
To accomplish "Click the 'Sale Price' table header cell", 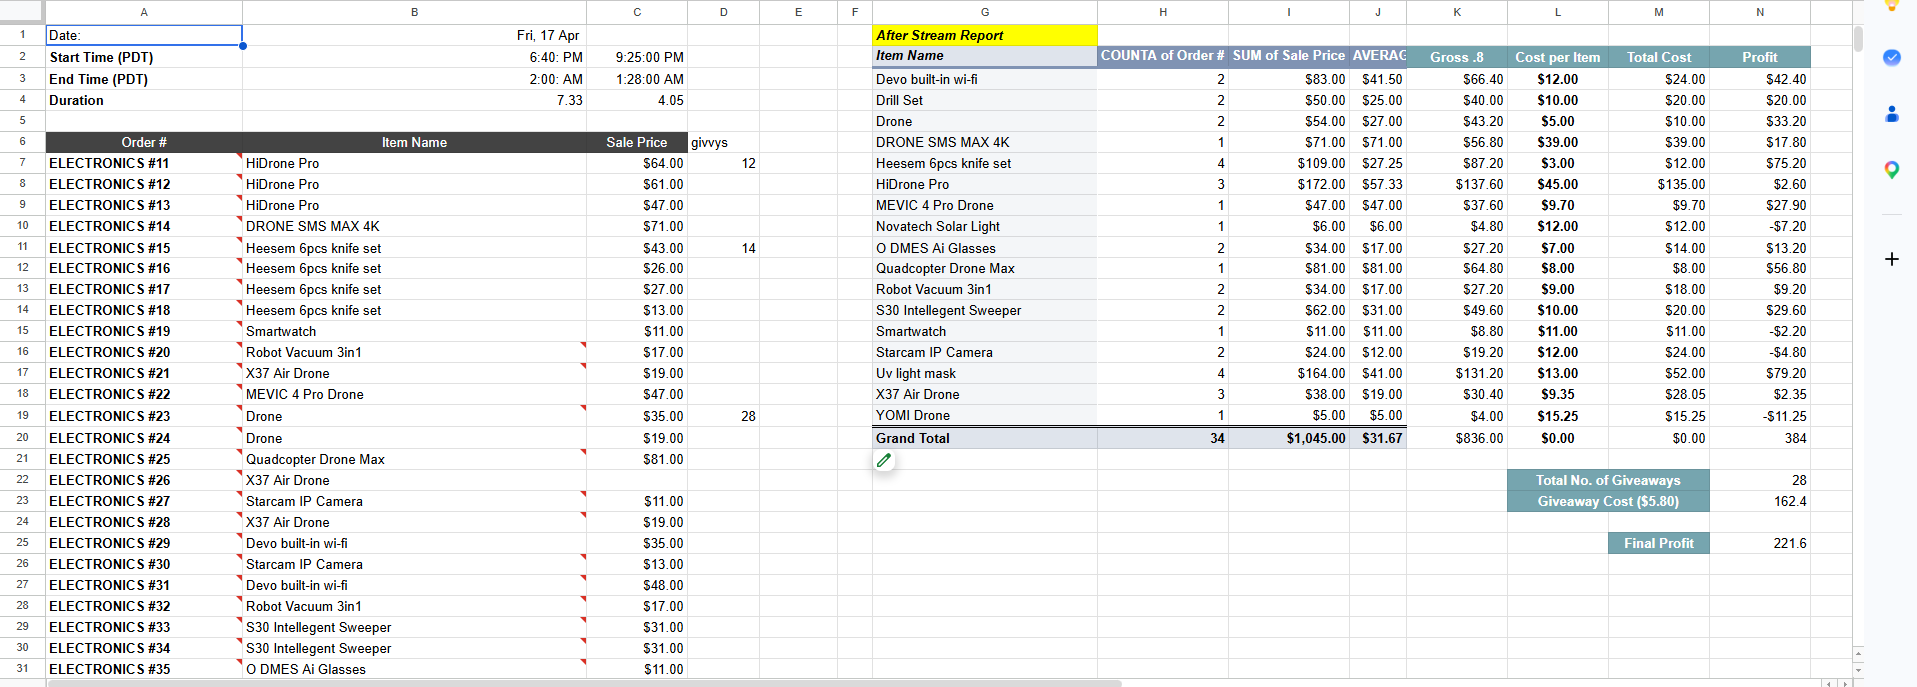I will 637,142.
